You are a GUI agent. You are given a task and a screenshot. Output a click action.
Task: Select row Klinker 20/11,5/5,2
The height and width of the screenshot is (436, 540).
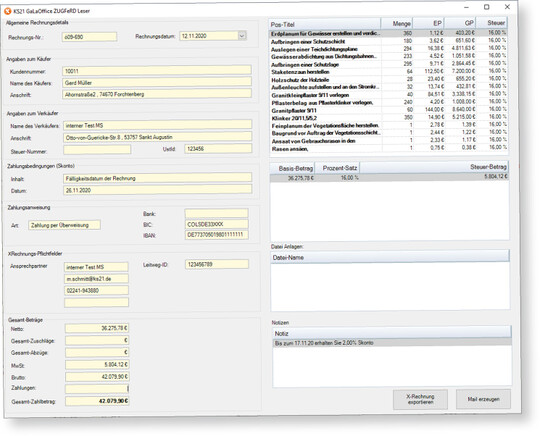388,117
